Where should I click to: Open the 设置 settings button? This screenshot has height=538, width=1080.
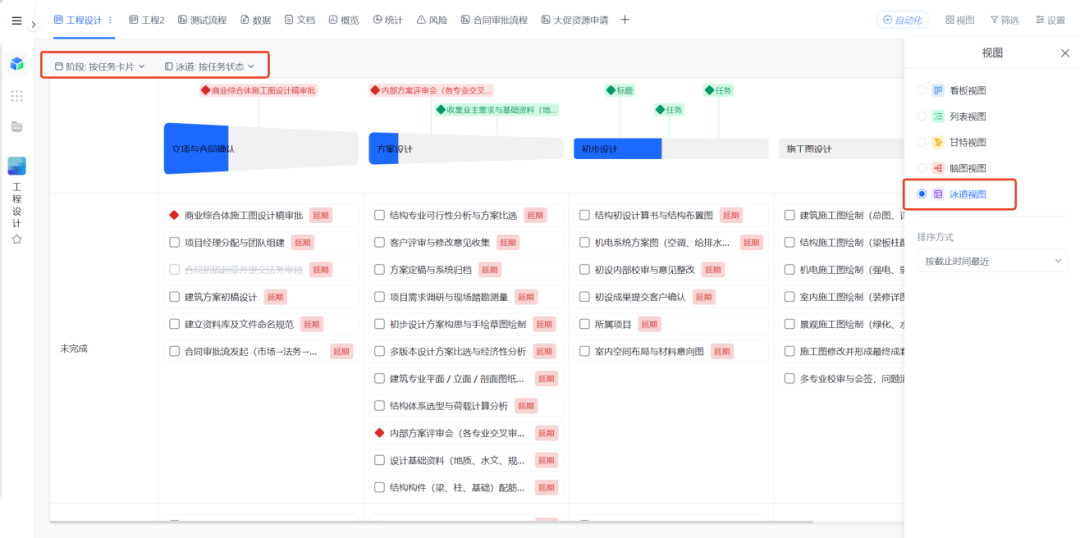point(1050,20)
